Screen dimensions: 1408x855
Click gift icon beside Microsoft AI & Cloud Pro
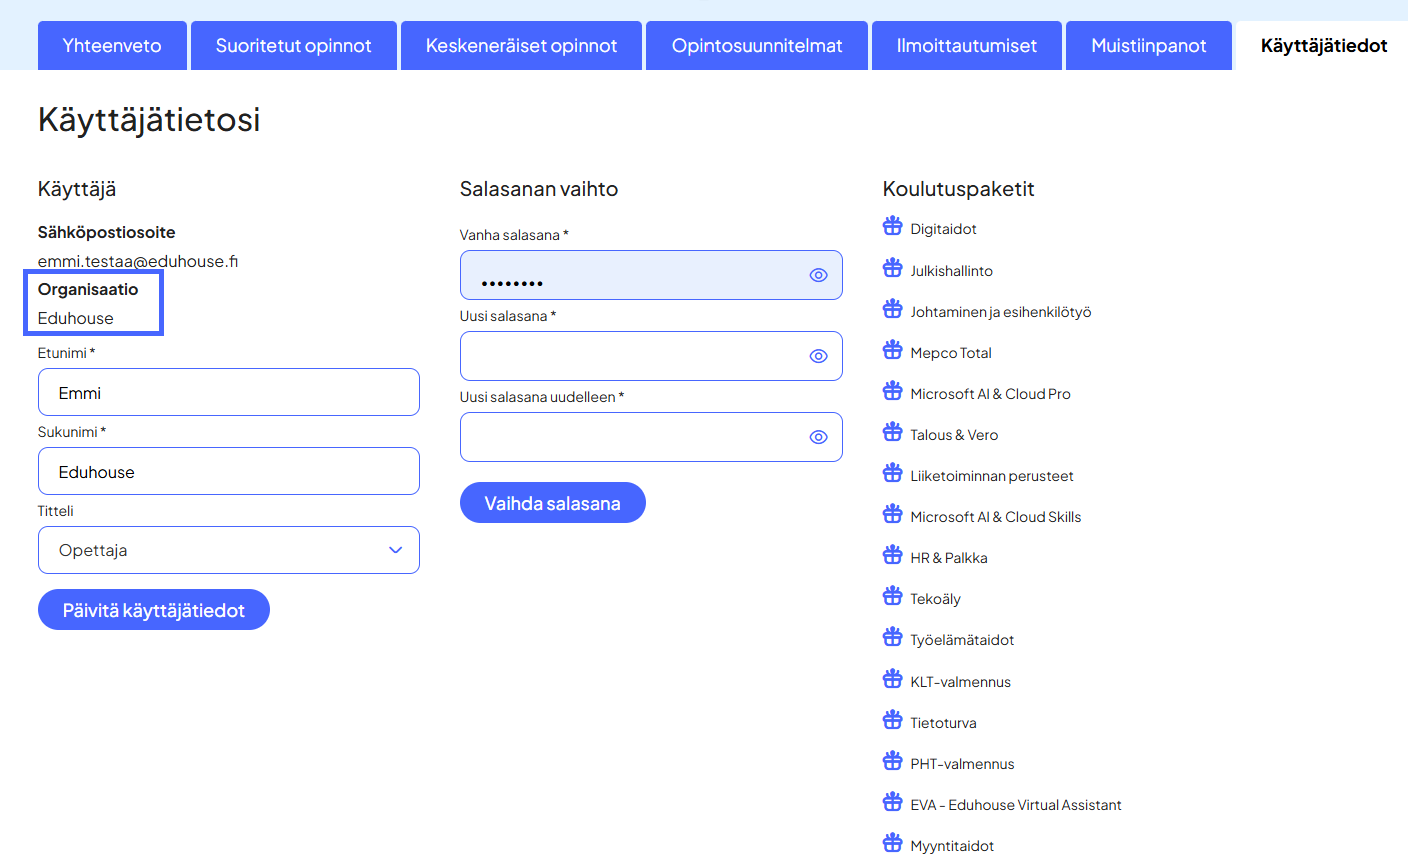coord(892,391)
